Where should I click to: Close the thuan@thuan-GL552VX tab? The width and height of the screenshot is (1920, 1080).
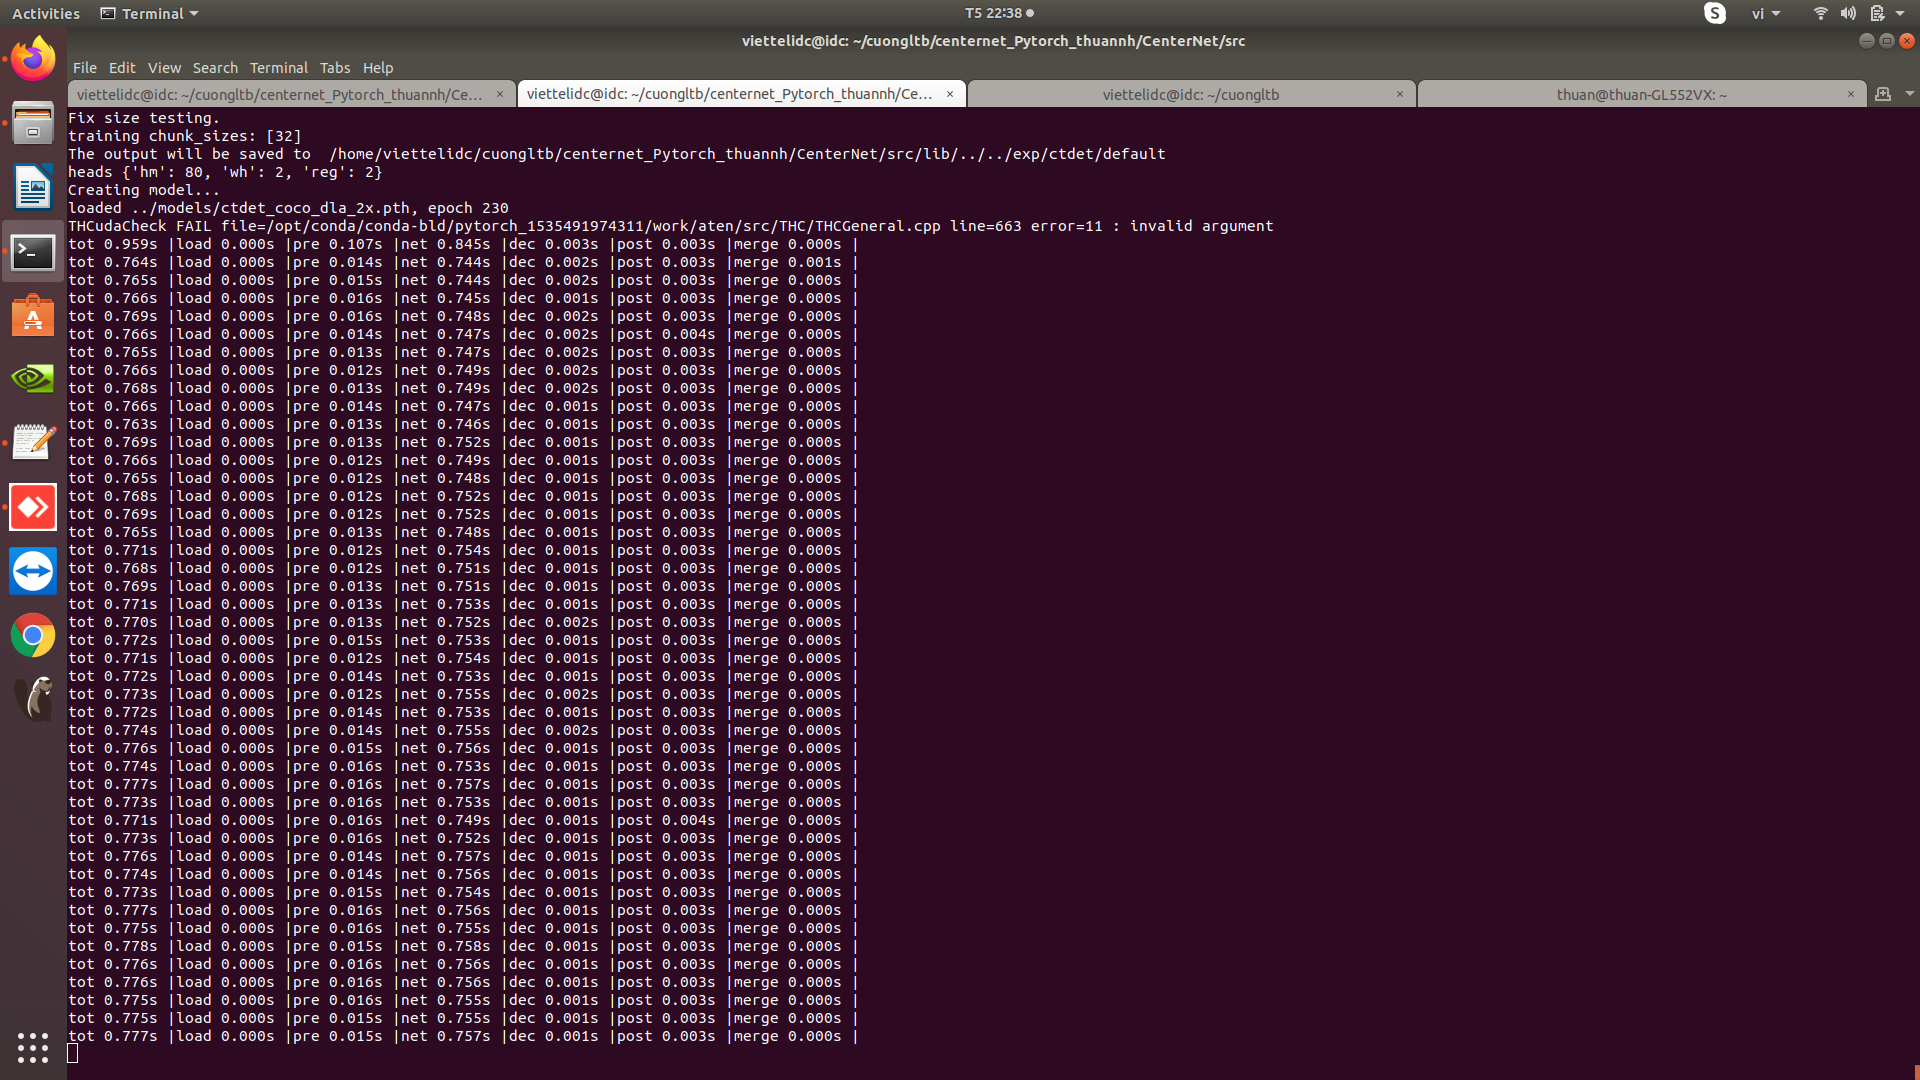1851,94
